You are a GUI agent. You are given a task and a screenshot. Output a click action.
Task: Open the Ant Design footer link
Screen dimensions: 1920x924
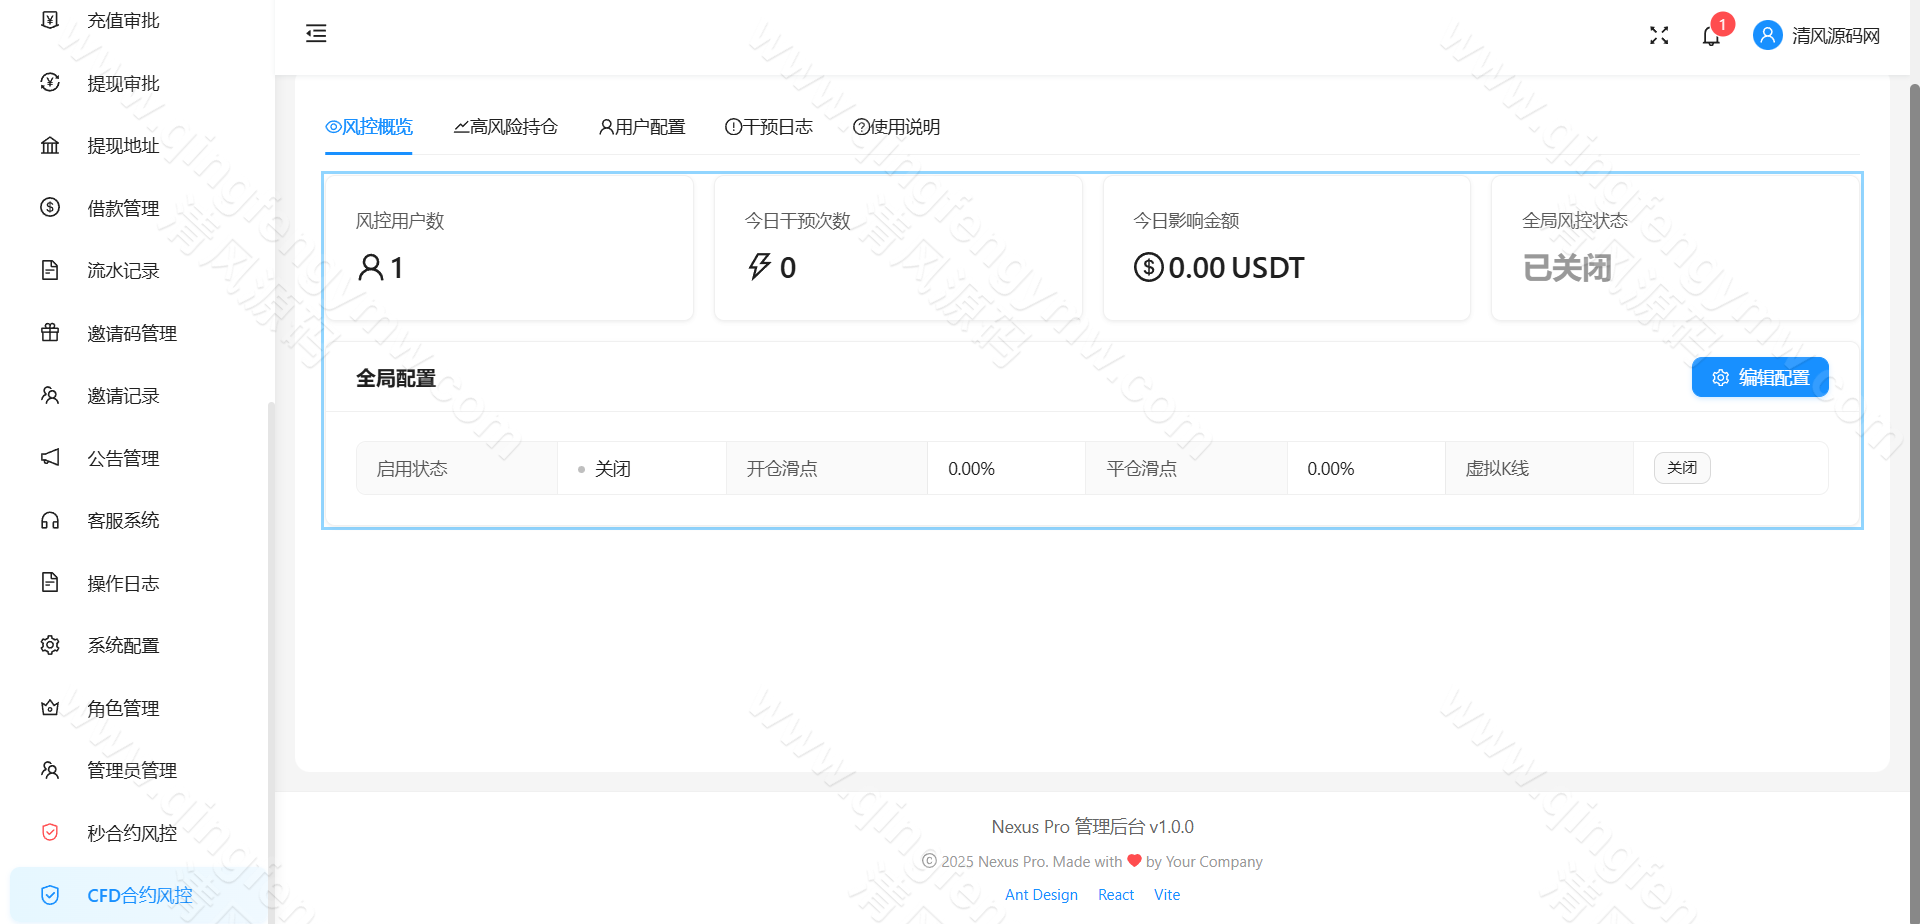click(x=1041, y=894)
